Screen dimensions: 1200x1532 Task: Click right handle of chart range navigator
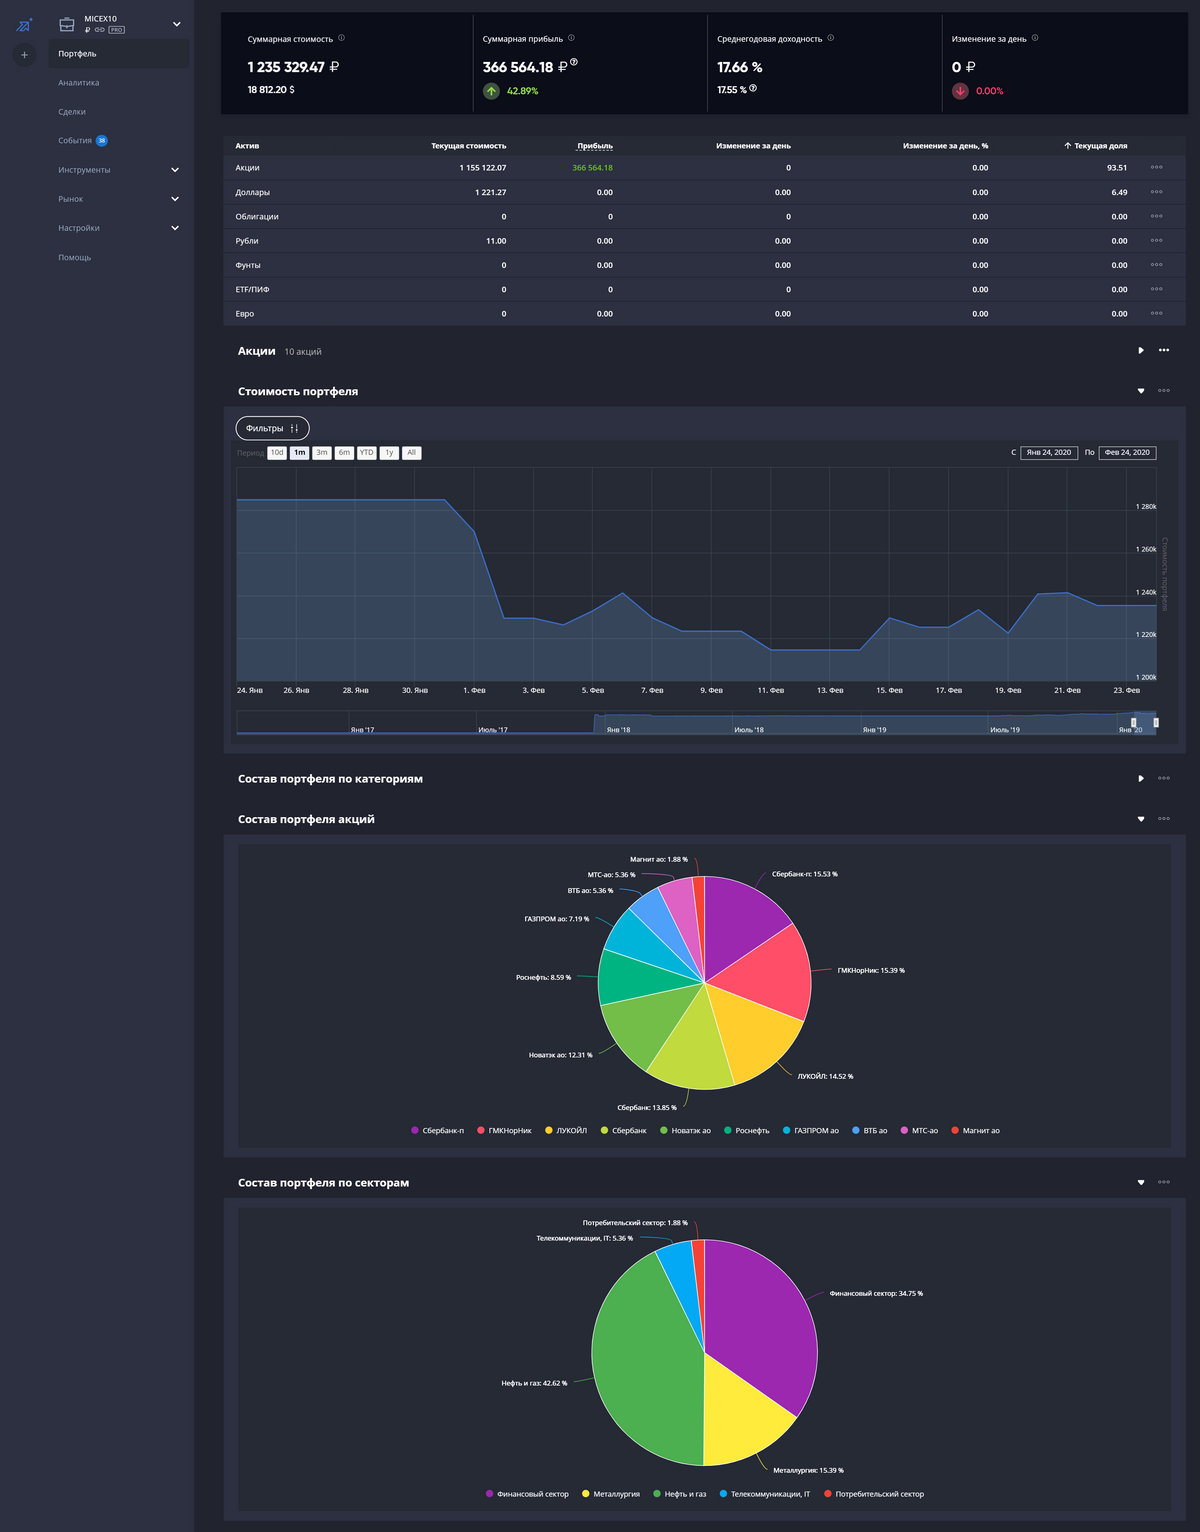[x=1156, y=722]
